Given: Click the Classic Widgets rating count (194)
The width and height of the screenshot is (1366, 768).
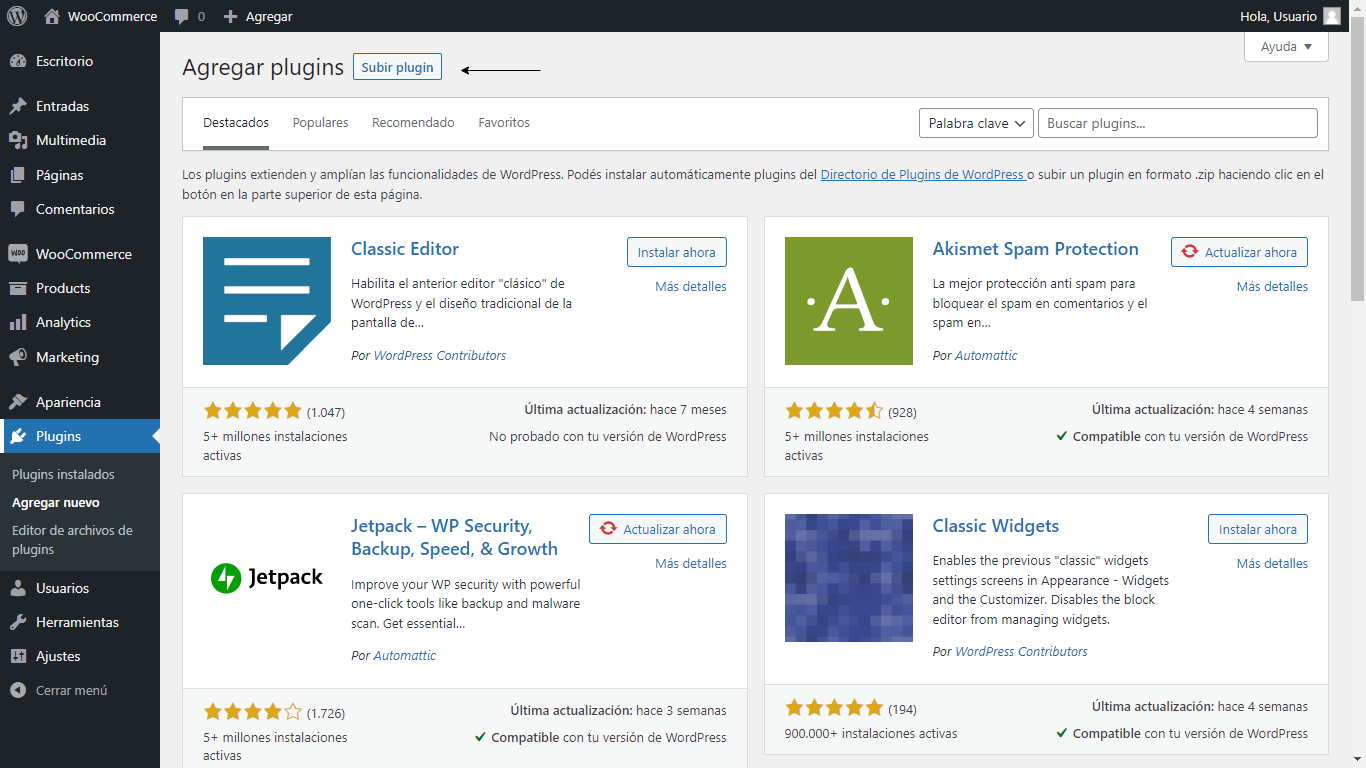Looking at the screenshot, I should coord(902,709).
